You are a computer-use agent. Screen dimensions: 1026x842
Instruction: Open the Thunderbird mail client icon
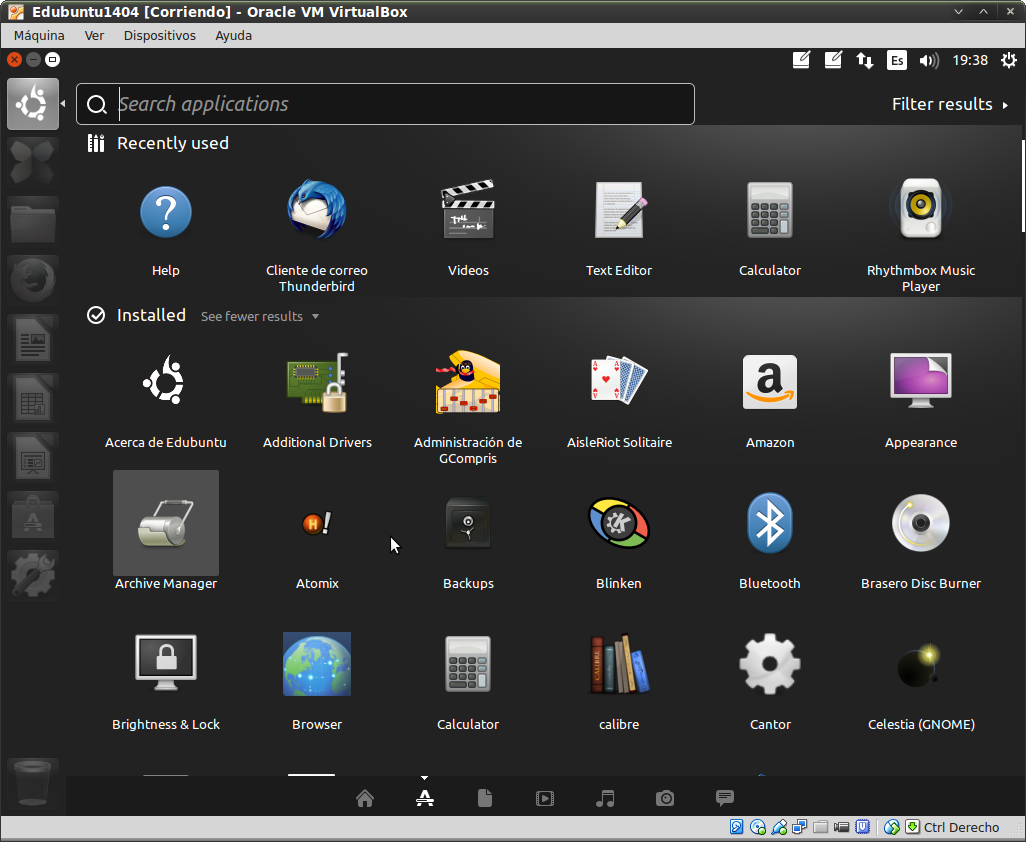click(316, 211)
